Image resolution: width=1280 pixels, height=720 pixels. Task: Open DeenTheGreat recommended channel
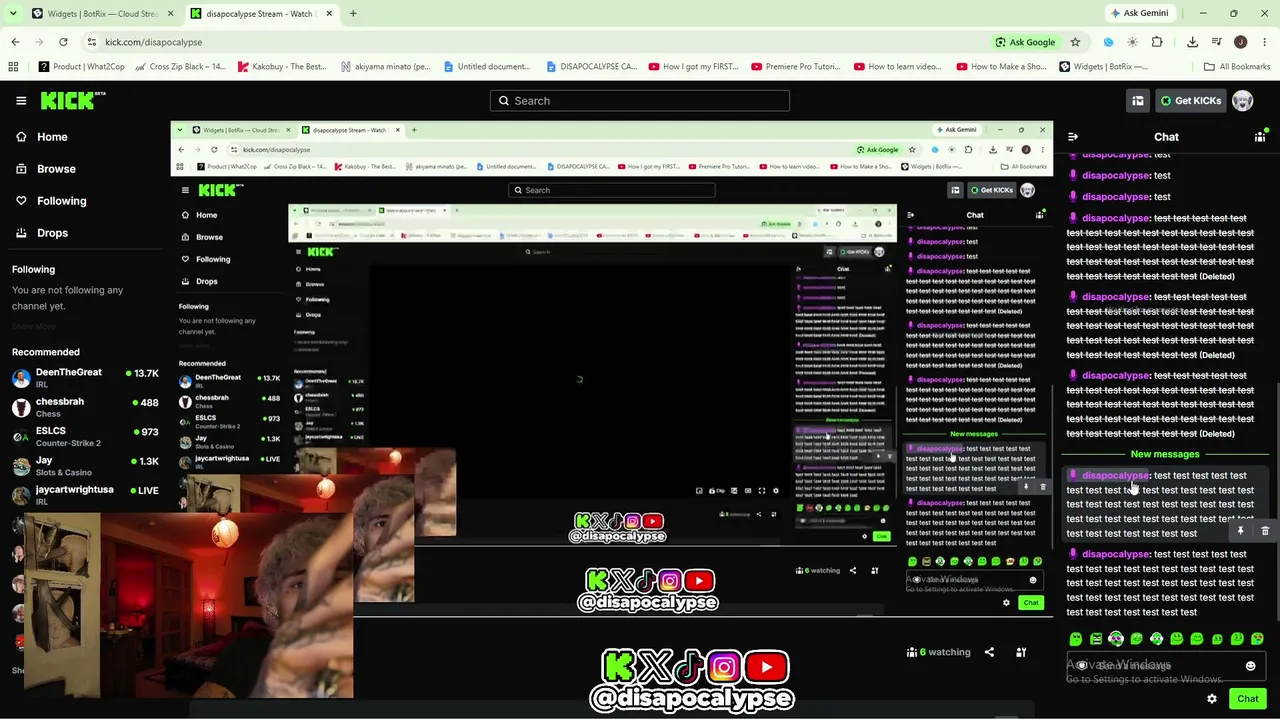(86, 378)
